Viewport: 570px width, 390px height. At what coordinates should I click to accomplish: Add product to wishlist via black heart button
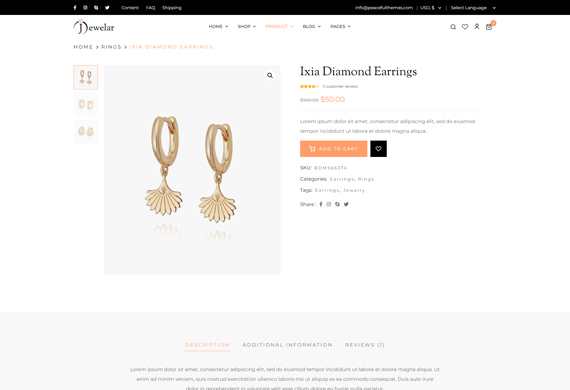point(378,149)
